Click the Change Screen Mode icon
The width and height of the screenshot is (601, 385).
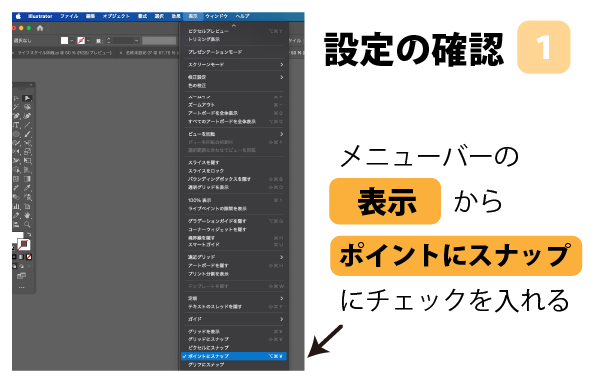pyautogui.click(x=21, y=276)
